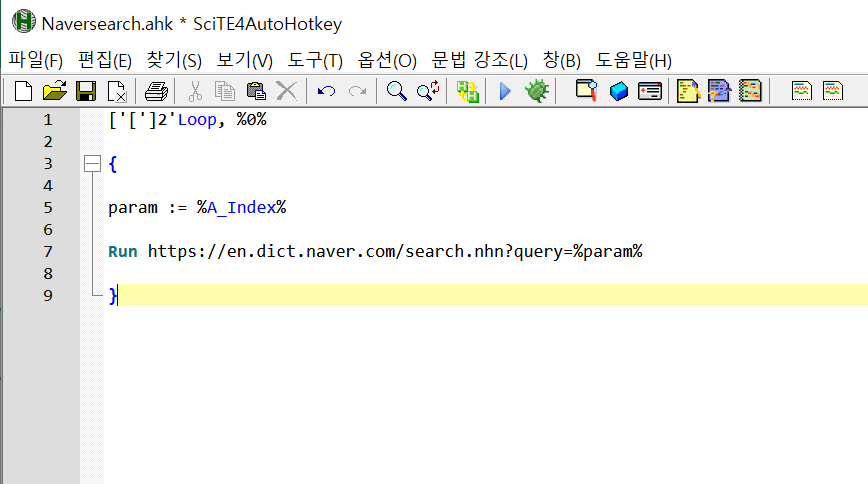Open the 파일(F) menu

[35, 60]
